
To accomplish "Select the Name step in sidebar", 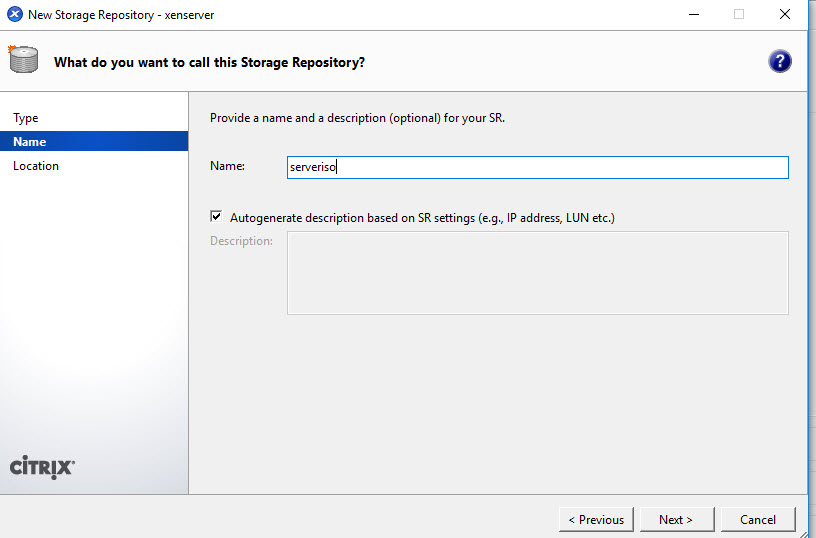I will (30, 142).
